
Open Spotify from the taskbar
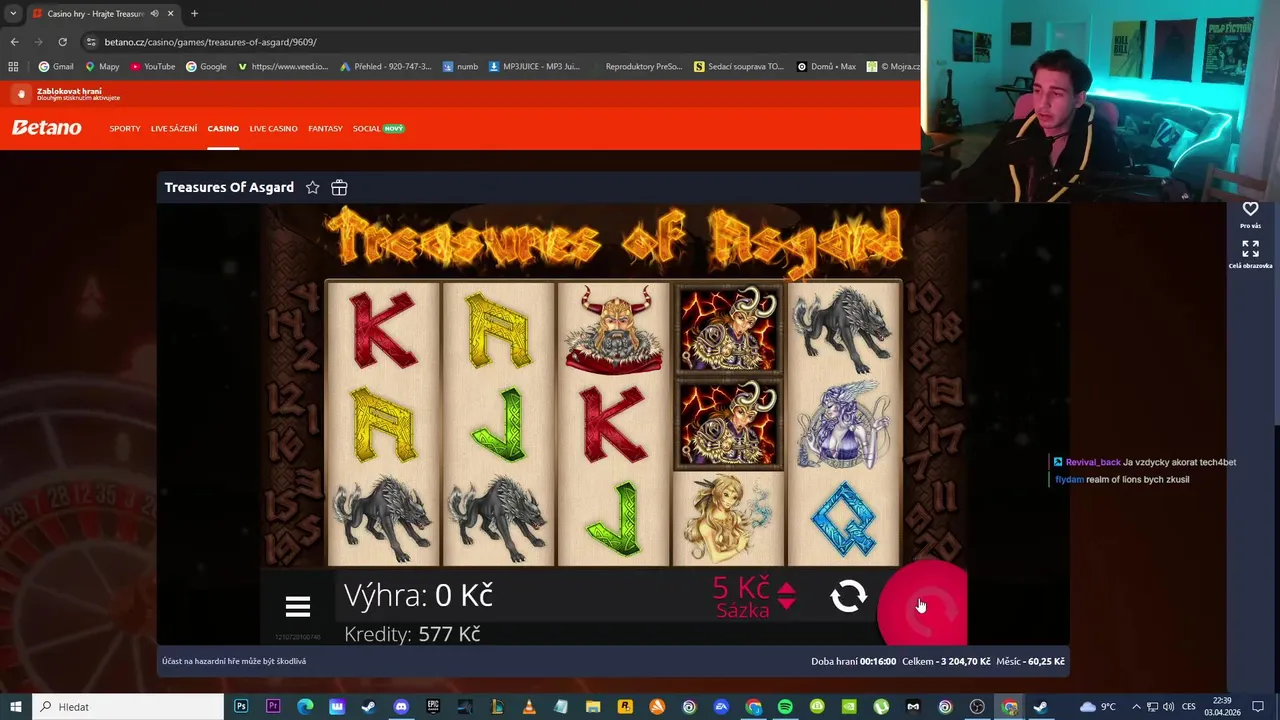point(785,707)
